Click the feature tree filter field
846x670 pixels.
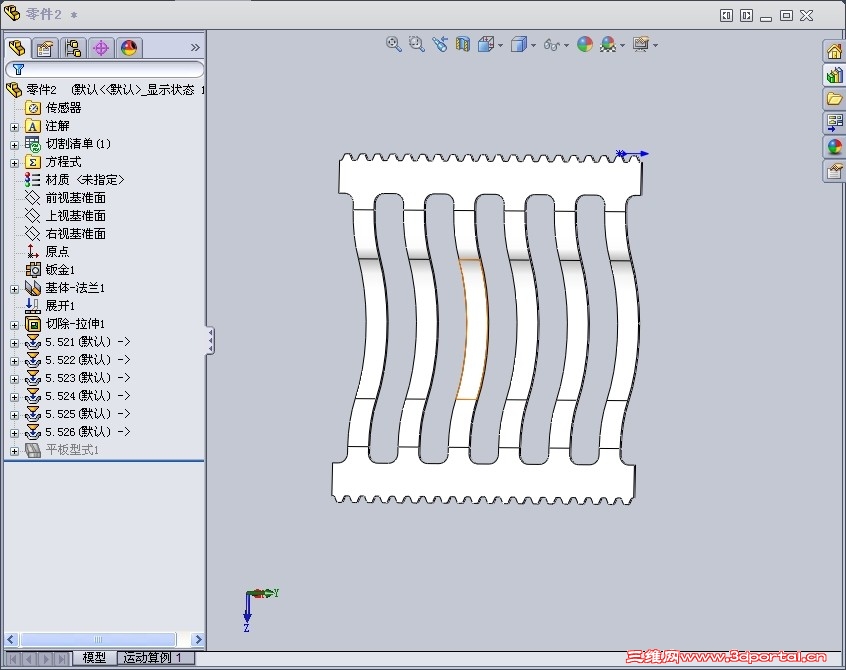(x=105, y=69)
